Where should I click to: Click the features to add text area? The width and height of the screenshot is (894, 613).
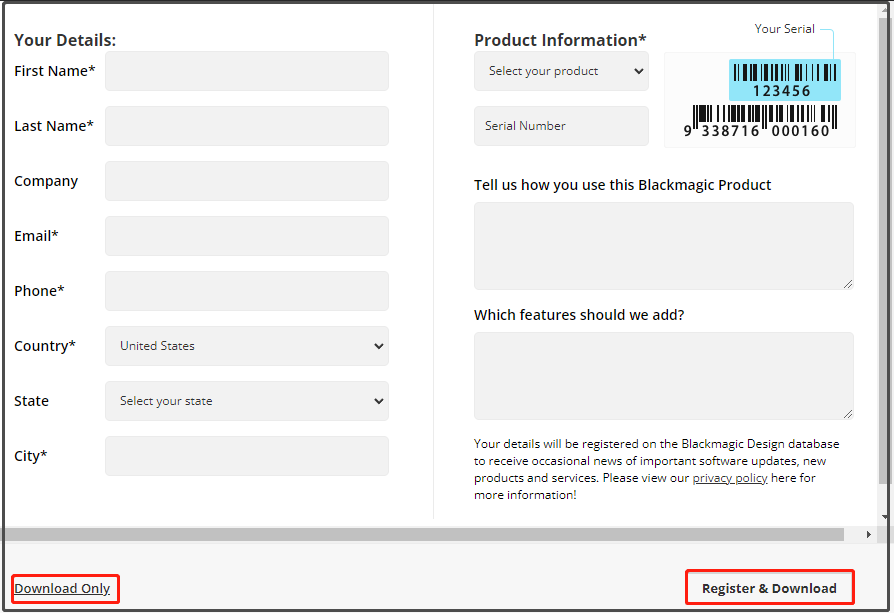click(663, 376)
